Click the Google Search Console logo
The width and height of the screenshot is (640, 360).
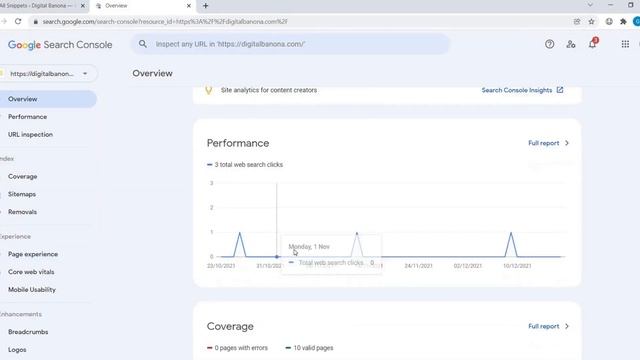(x=60, y=44)
